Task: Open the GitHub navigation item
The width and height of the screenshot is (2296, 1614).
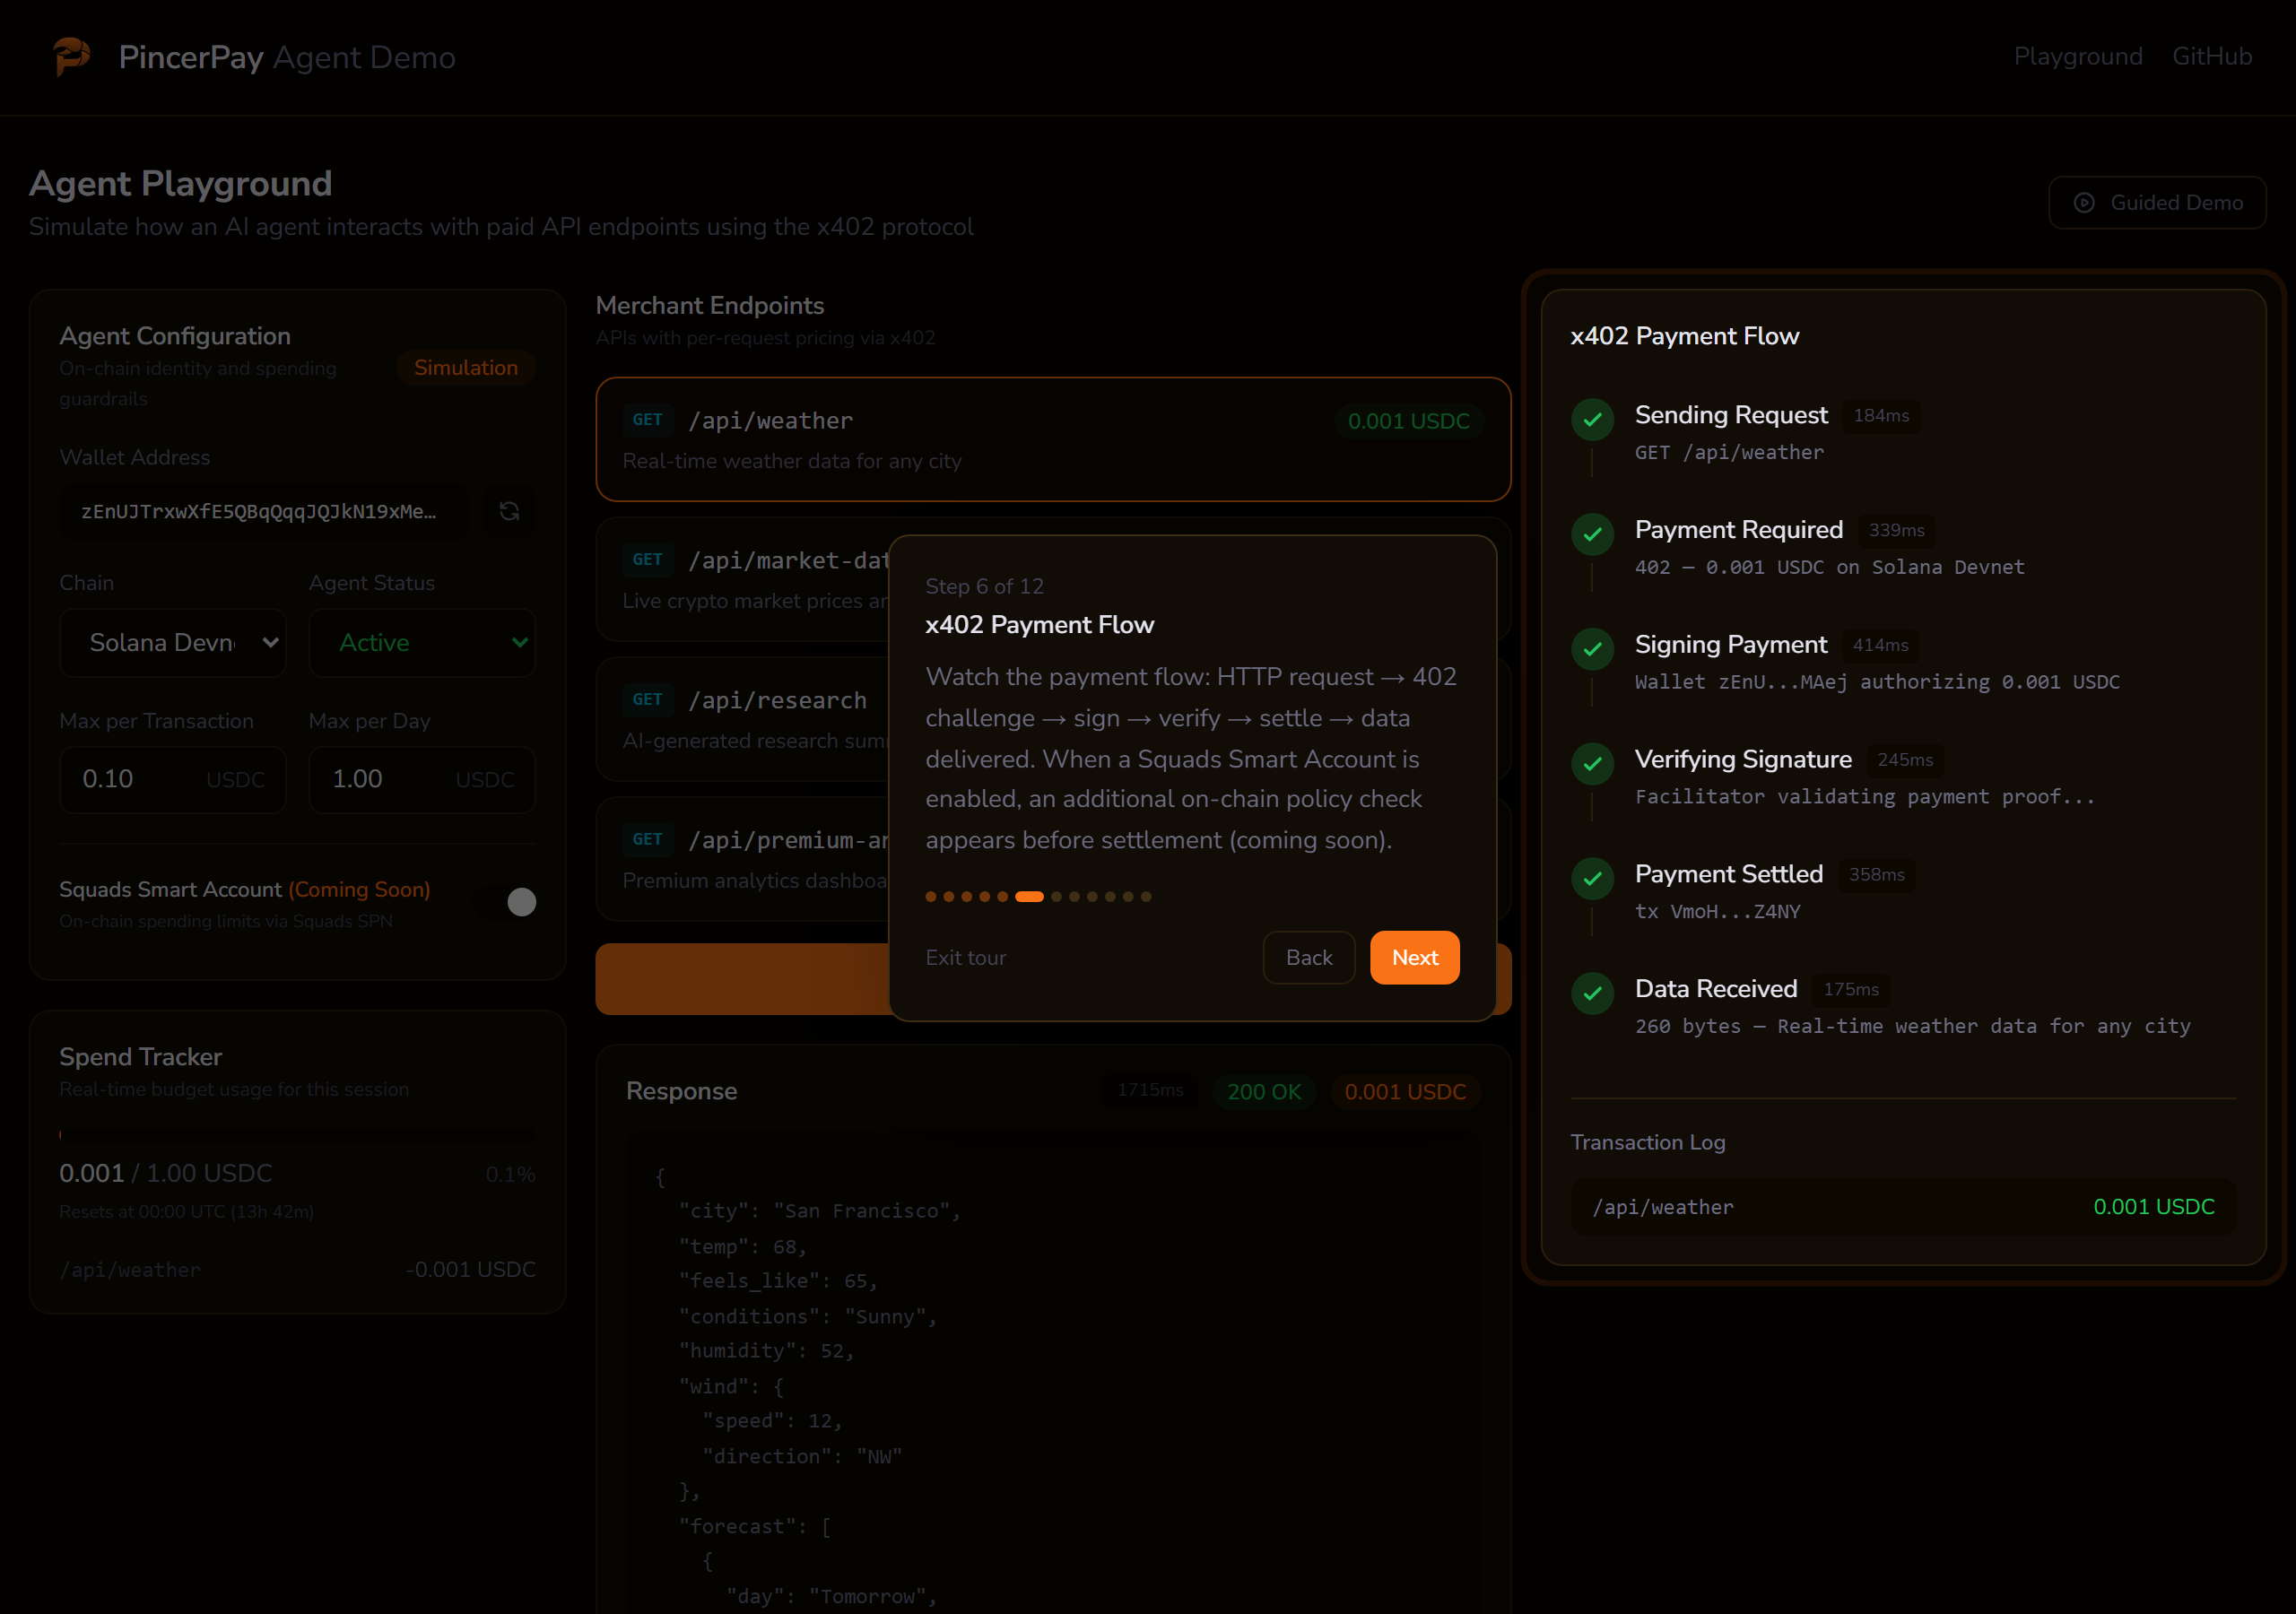Action: coord(2211,57)
